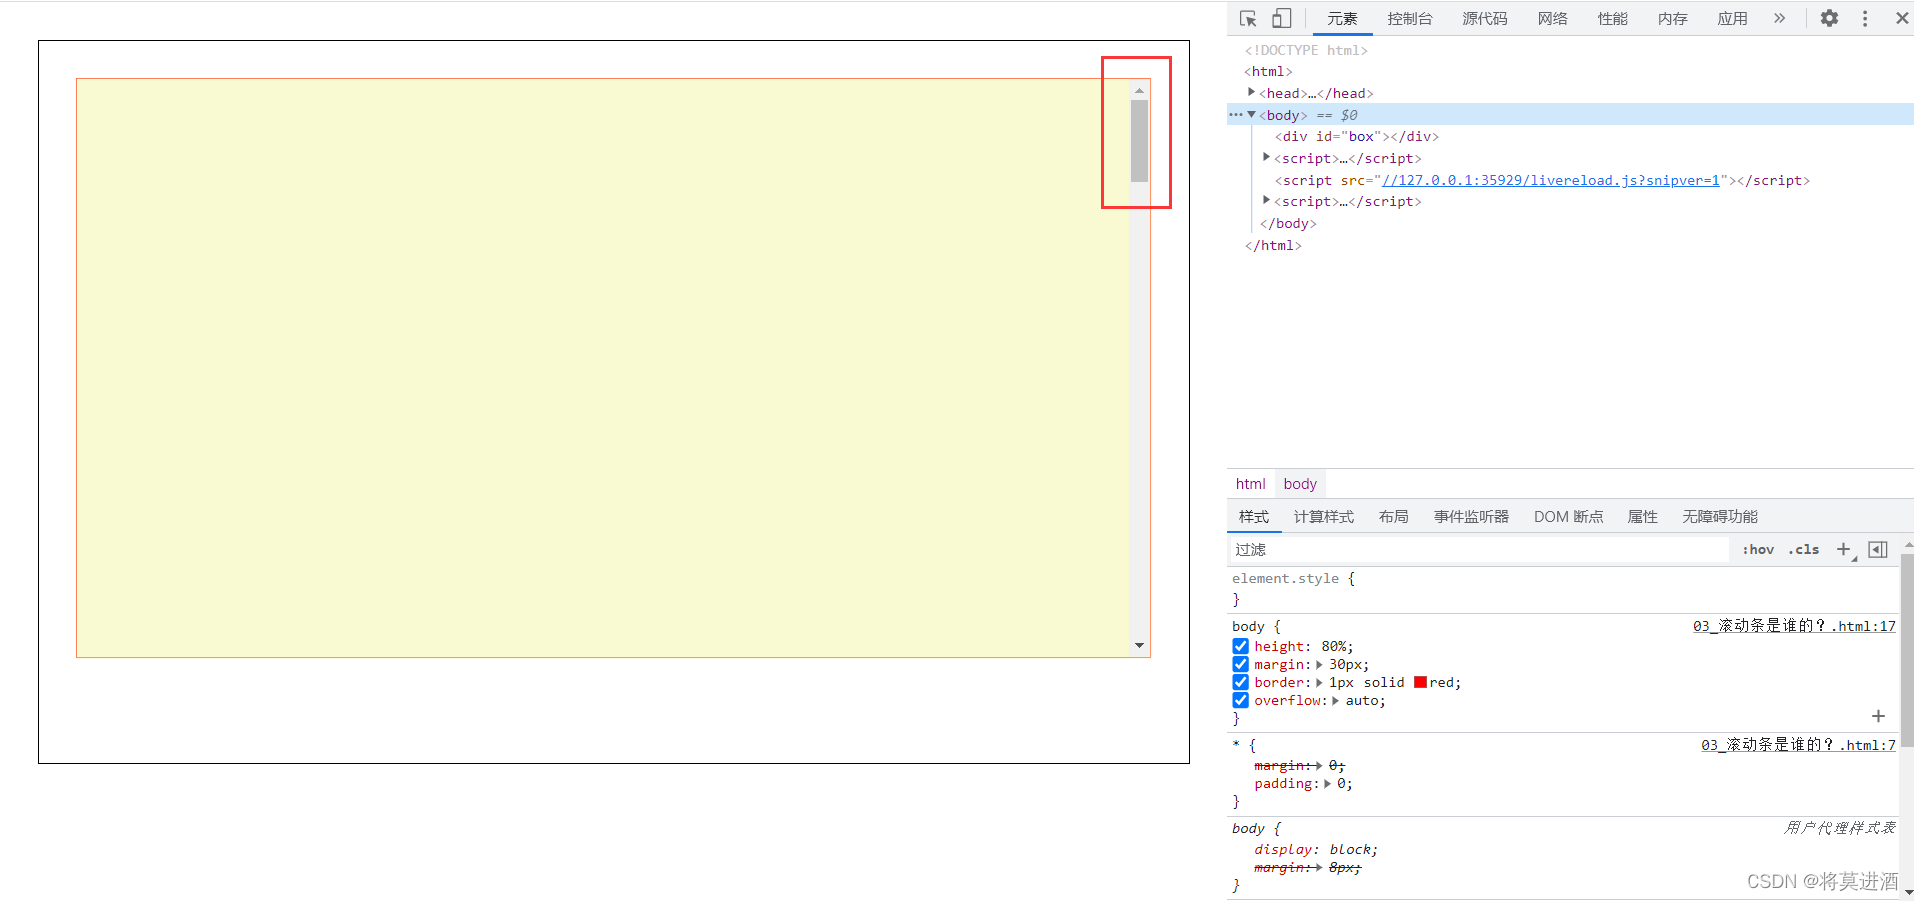This screenshot has width=1914, height=901.
Task: Open the body row ellipsis menu
Action: point(1236,115)
